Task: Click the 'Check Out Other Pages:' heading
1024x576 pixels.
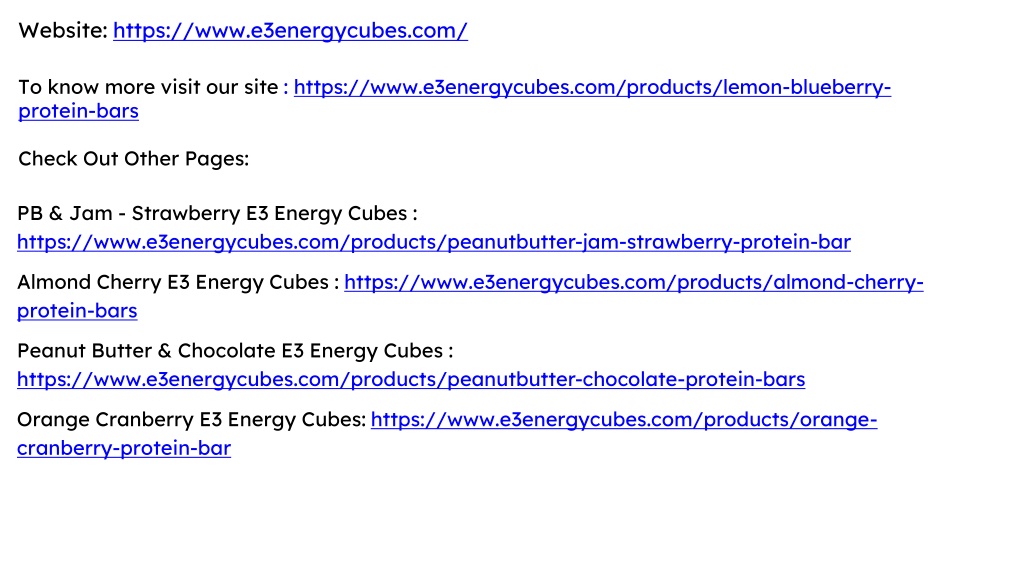Action: click(x=133, y=159)
